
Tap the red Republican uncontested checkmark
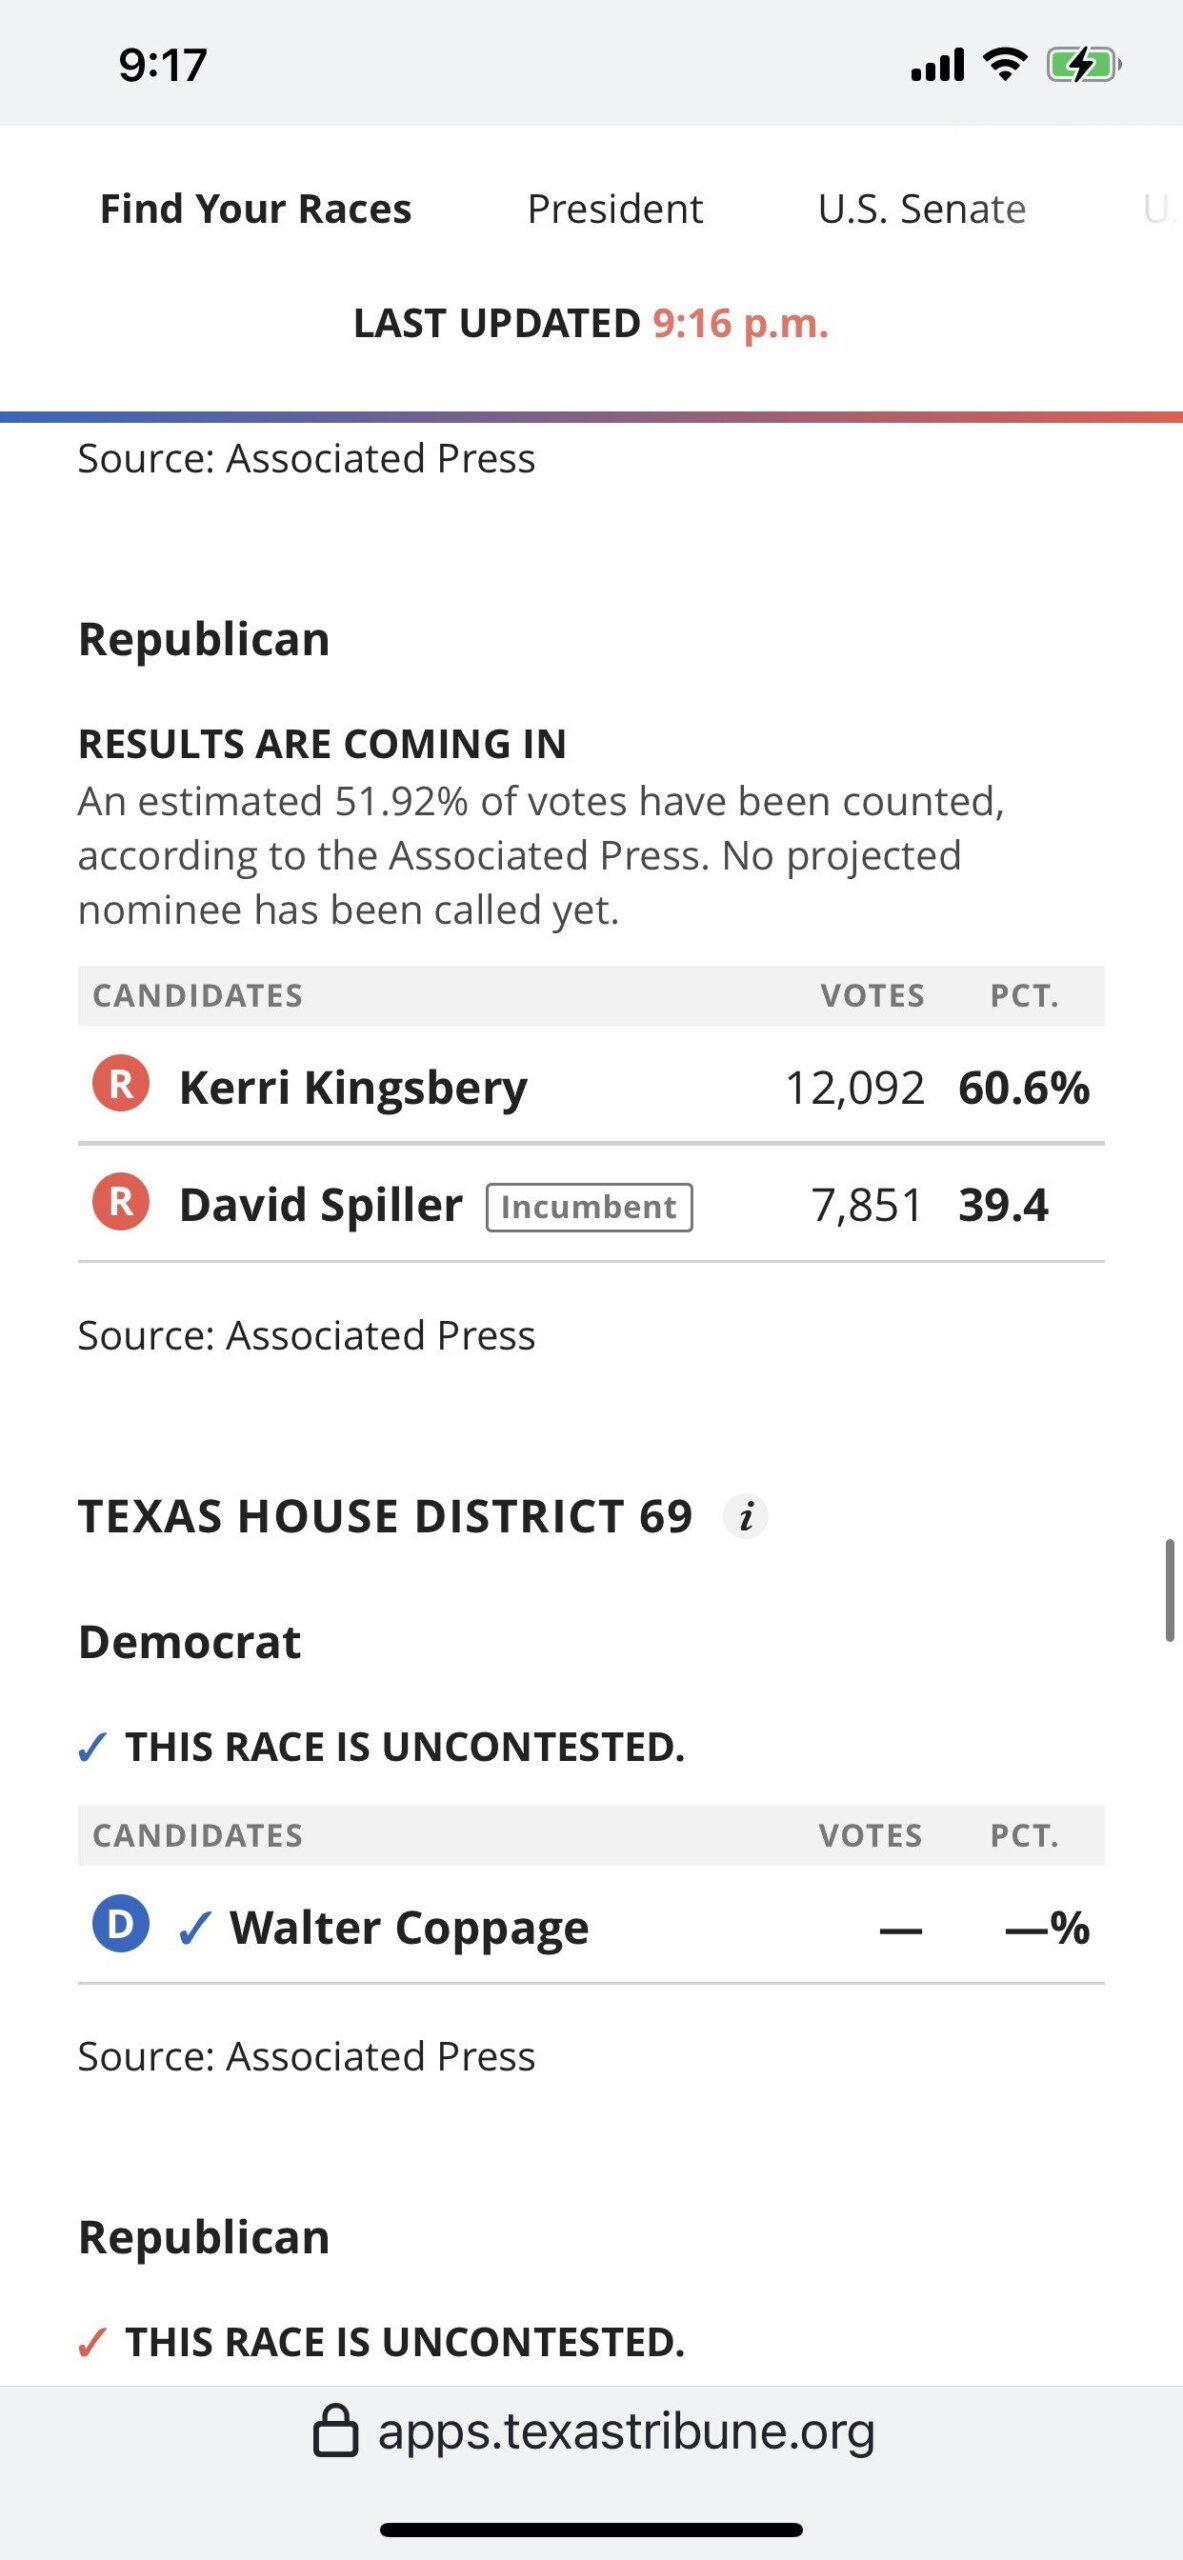pyautogui.click(x=92, y=2343)
